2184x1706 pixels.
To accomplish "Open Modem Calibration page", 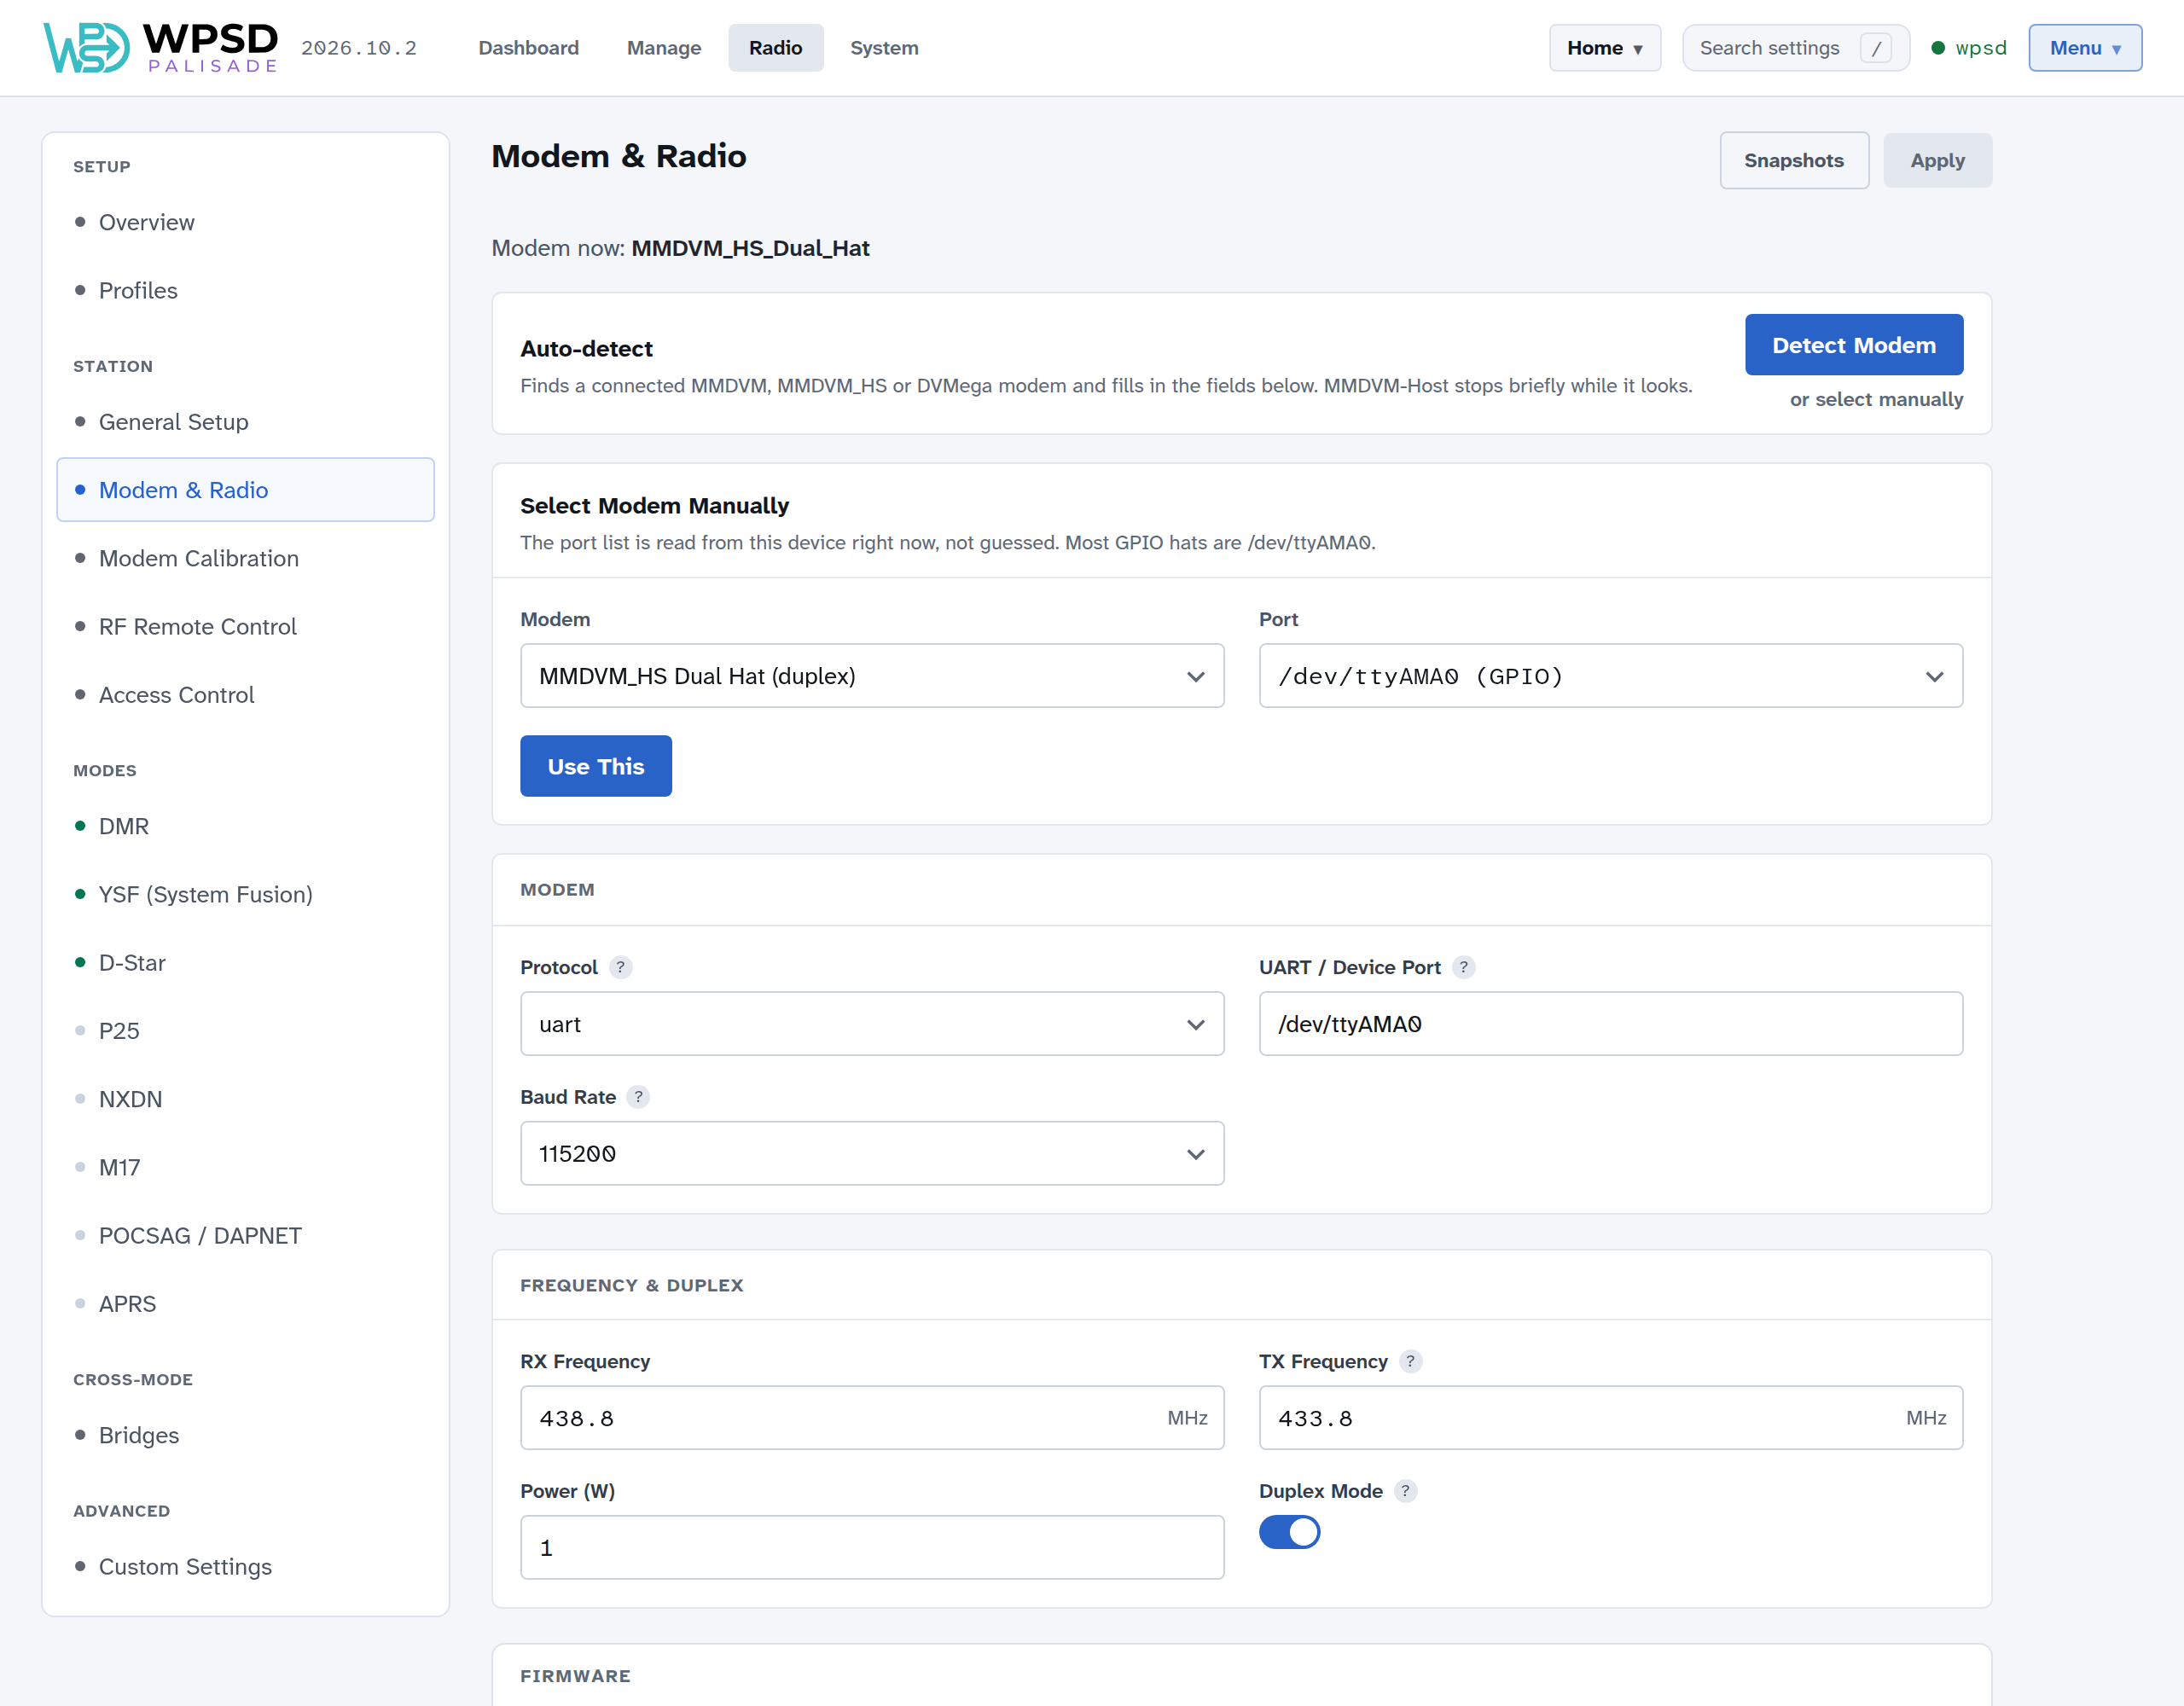I will [246, 558].
